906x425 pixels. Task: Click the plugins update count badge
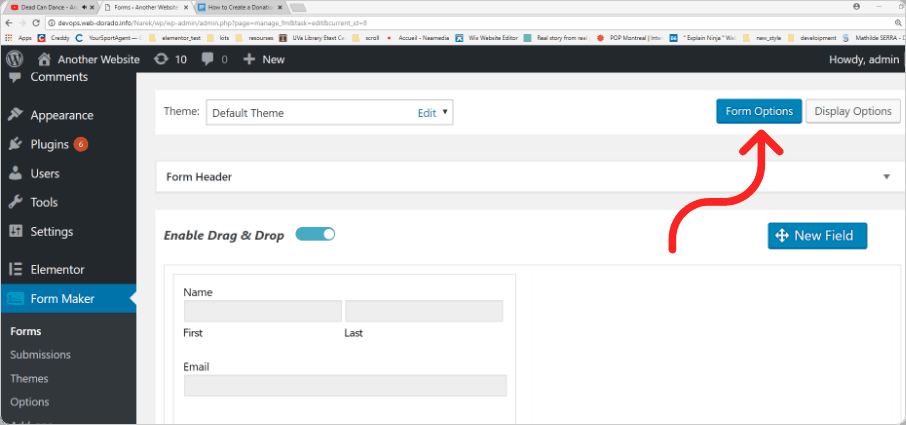(81, 144)
